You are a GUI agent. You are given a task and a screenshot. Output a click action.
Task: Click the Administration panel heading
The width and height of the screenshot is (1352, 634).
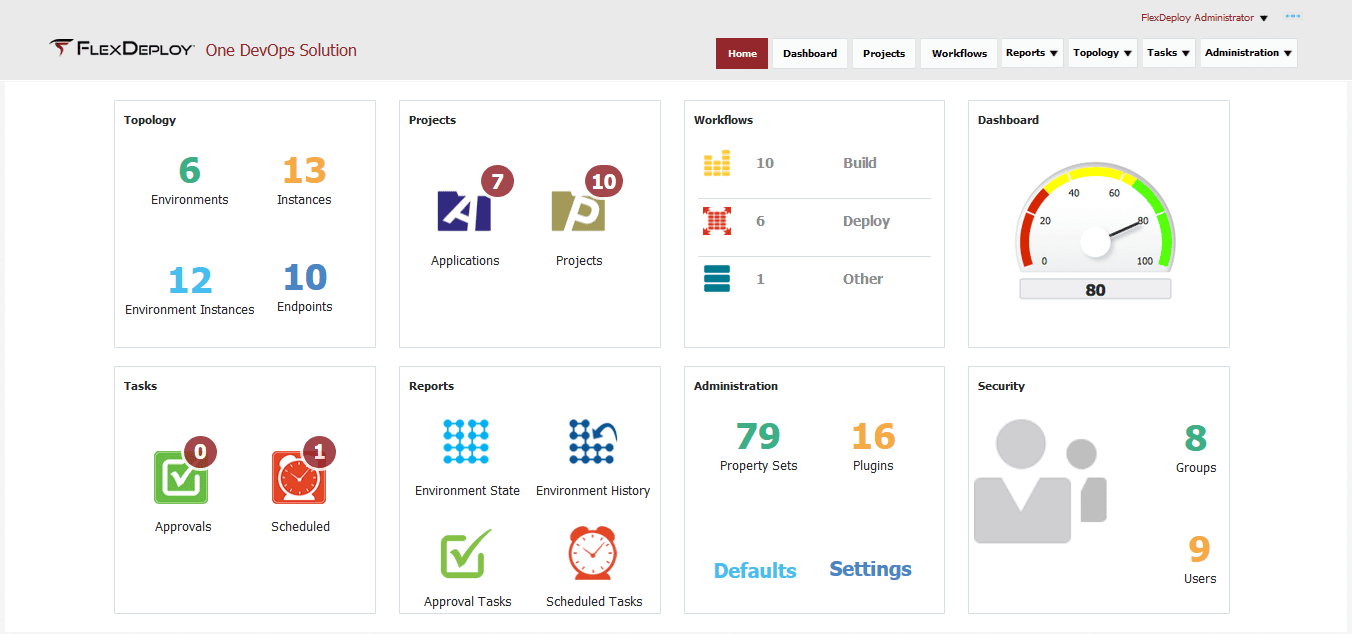point(736,386)
